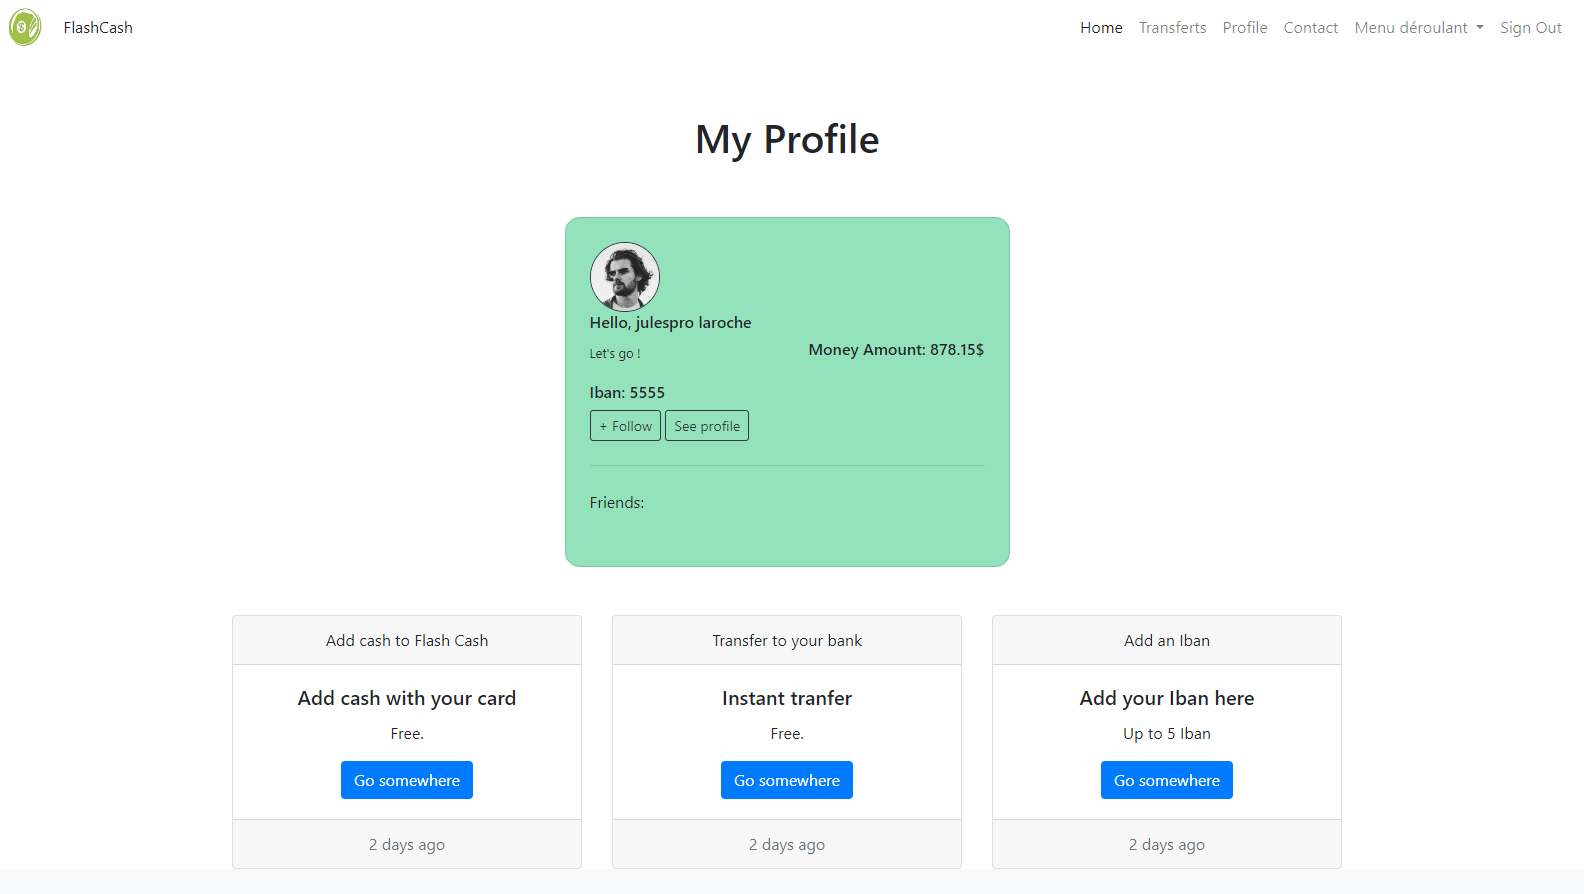Open the Contact page link

(x=1310, y=28)
